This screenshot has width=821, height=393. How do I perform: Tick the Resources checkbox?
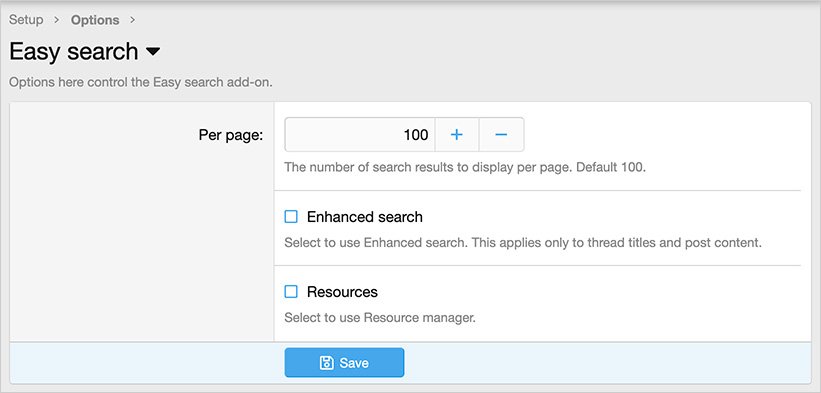click(x=291, y=291)
